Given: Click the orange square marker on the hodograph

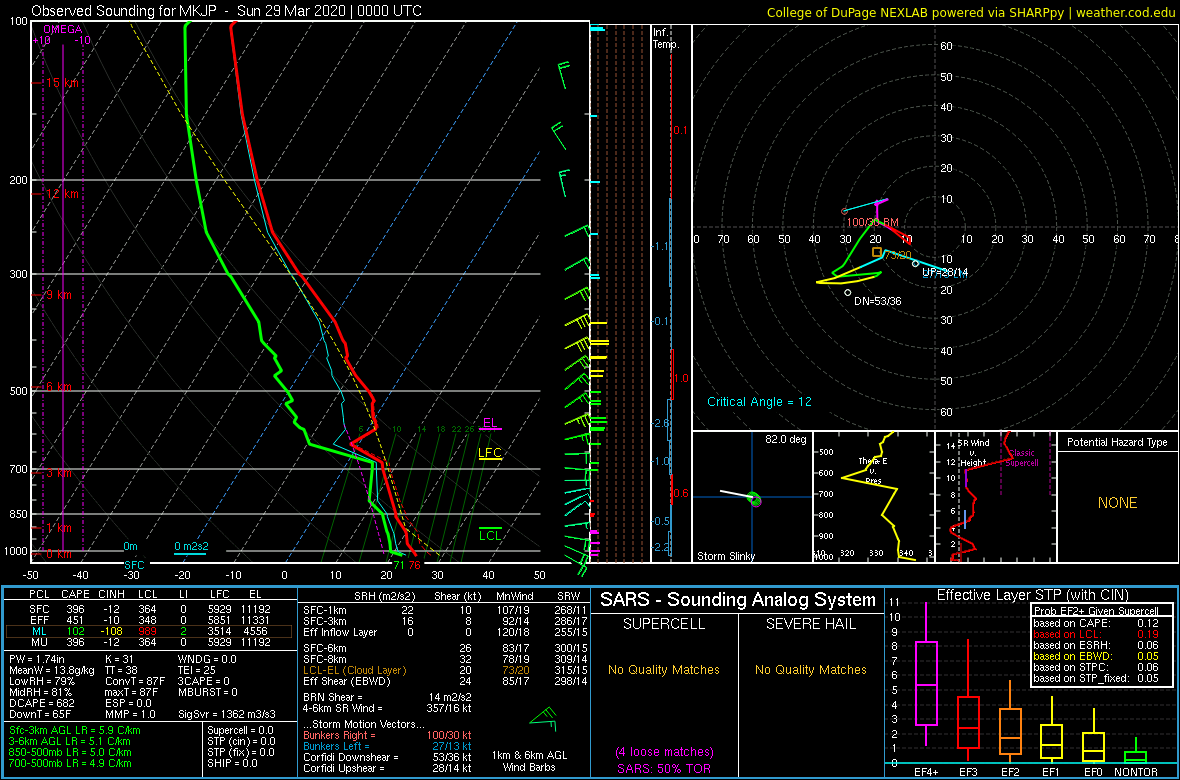Looking at the screenshot, I should [876, 252].
